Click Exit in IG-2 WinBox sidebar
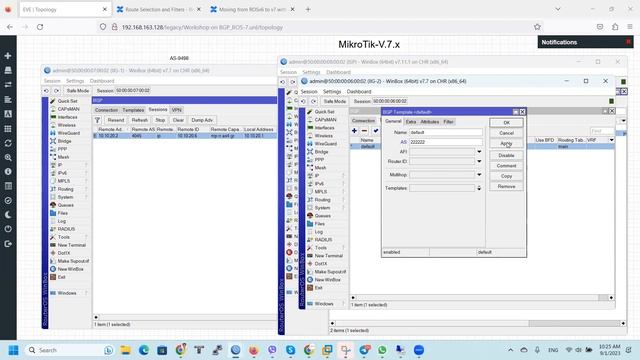This screenshot has width=640, height=360. (319, 288)
